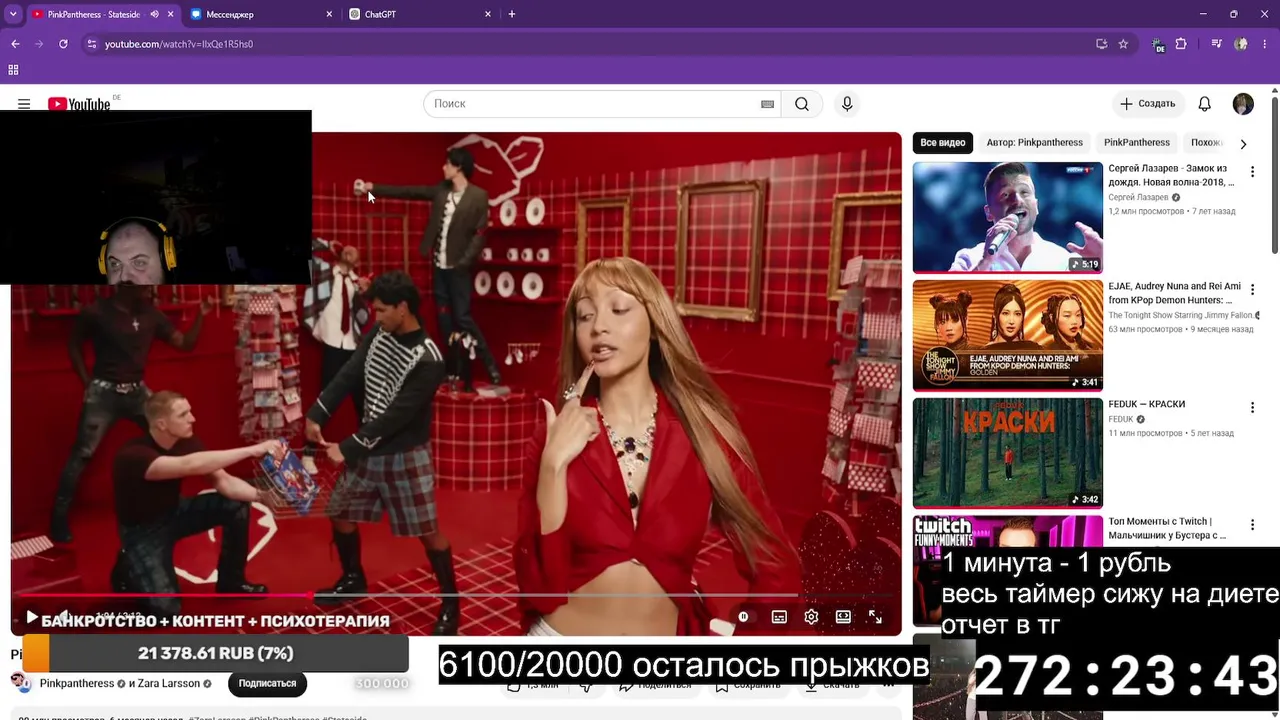Bookmark this page with the star icon

[1123, 44]
